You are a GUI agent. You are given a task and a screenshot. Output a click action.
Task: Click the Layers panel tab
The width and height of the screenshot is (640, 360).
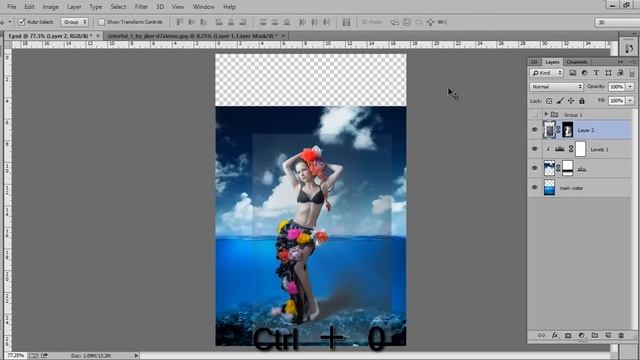(x=552, y=62)
